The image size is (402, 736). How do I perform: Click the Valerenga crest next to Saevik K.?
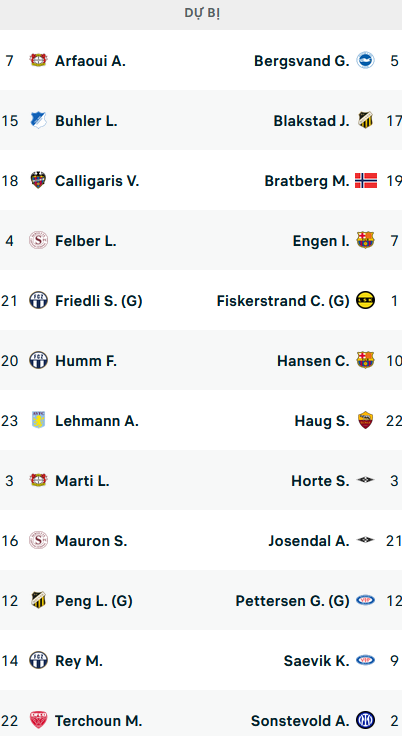[365, 660]
